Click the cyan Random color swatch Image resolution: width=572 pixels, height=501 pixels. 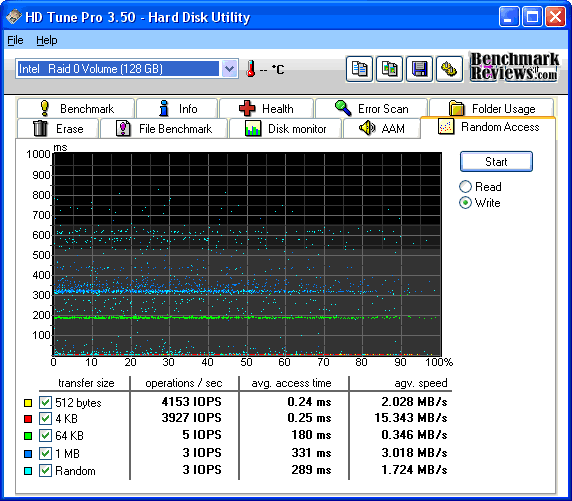click(x=28, y=471)
